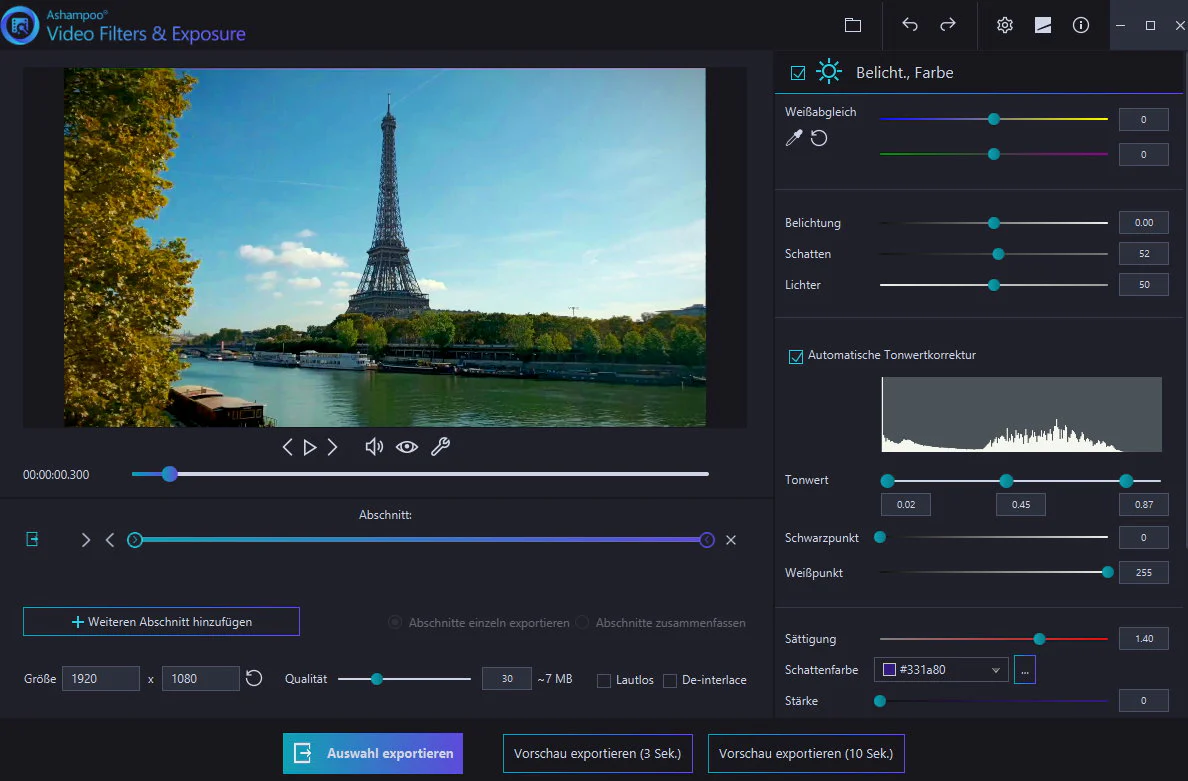Toggle before/after preview eye icon
The image size is (1188, 781).
pyautogui.click(x=407, y=447)
